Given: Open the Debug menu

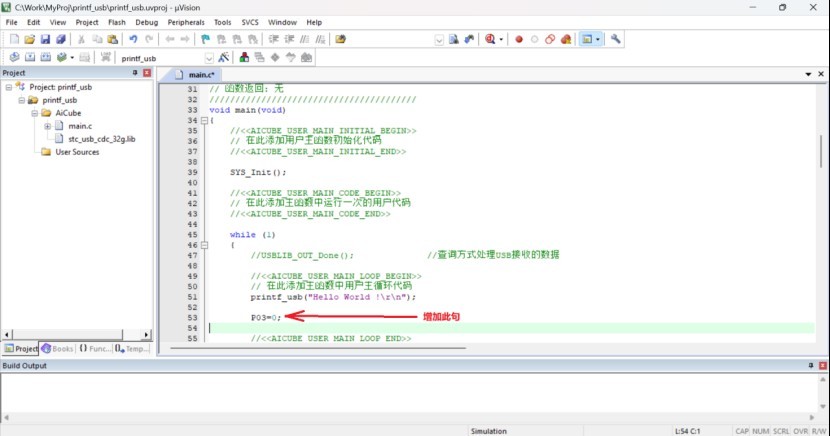Looking at the screenshot, I should (x=147, y=22).
